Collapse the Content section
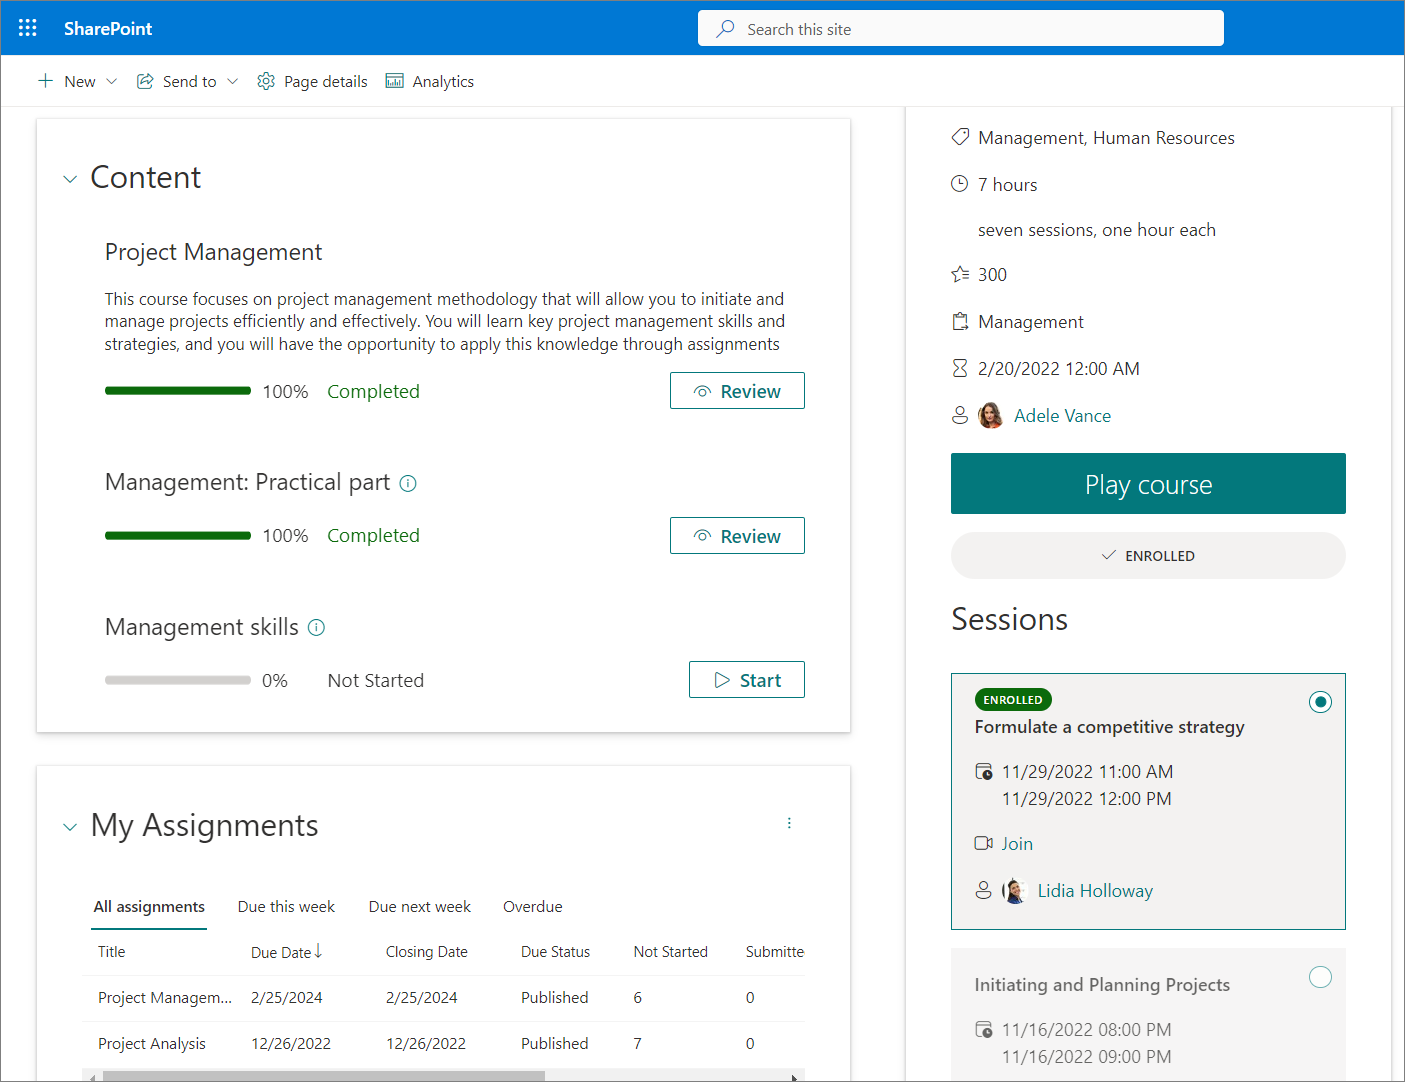This screenshot has height=1082, width=1405. tap(70, 179)
